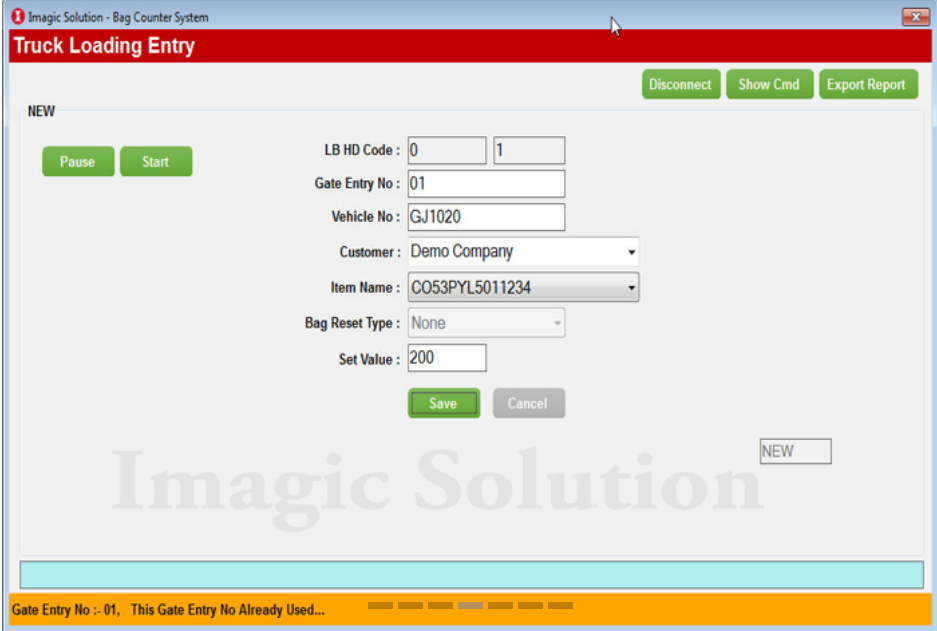This screenshot has width=937, height=631.
Task: Click the NEW status text box
Action: click(795, 452)
